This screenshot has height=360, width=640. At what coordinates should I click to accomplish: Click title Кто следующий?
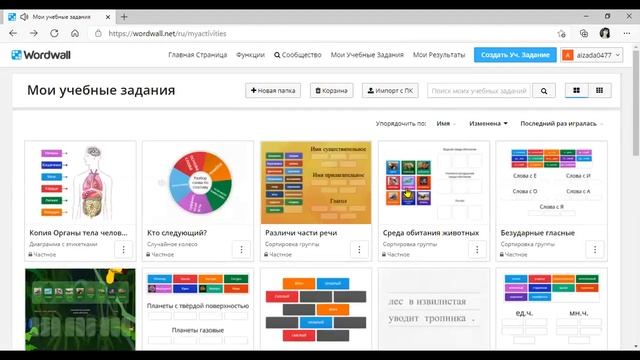[177, 233]
